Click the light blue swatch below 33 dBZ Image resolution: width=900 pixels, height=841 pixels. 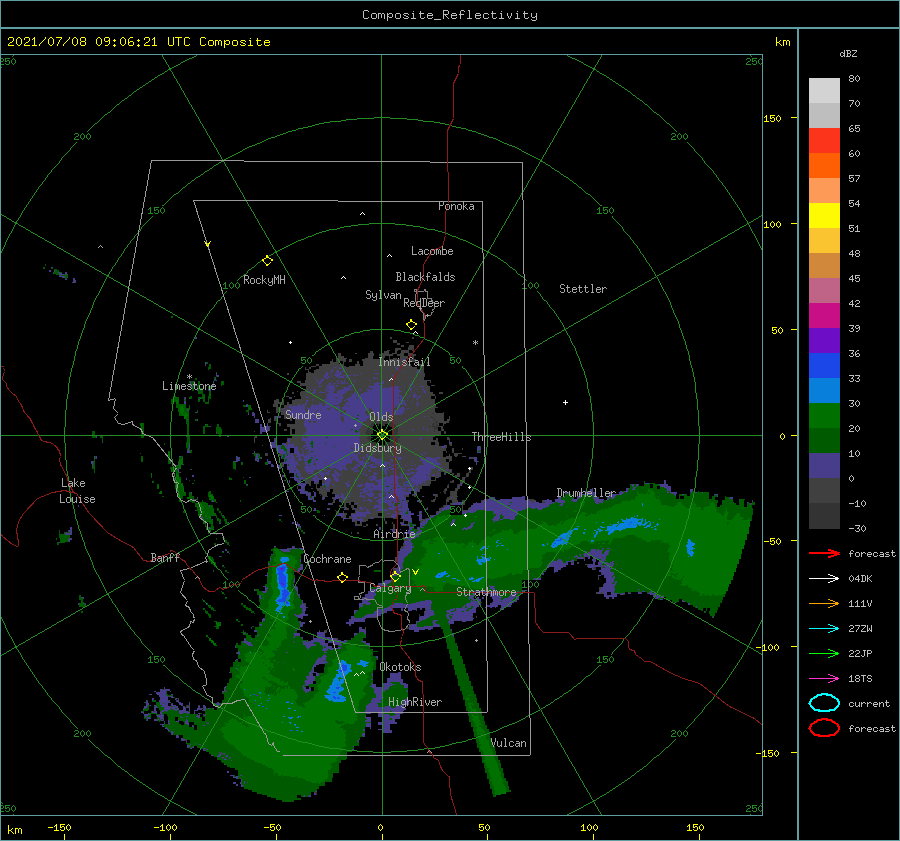[x=824, y=390]
